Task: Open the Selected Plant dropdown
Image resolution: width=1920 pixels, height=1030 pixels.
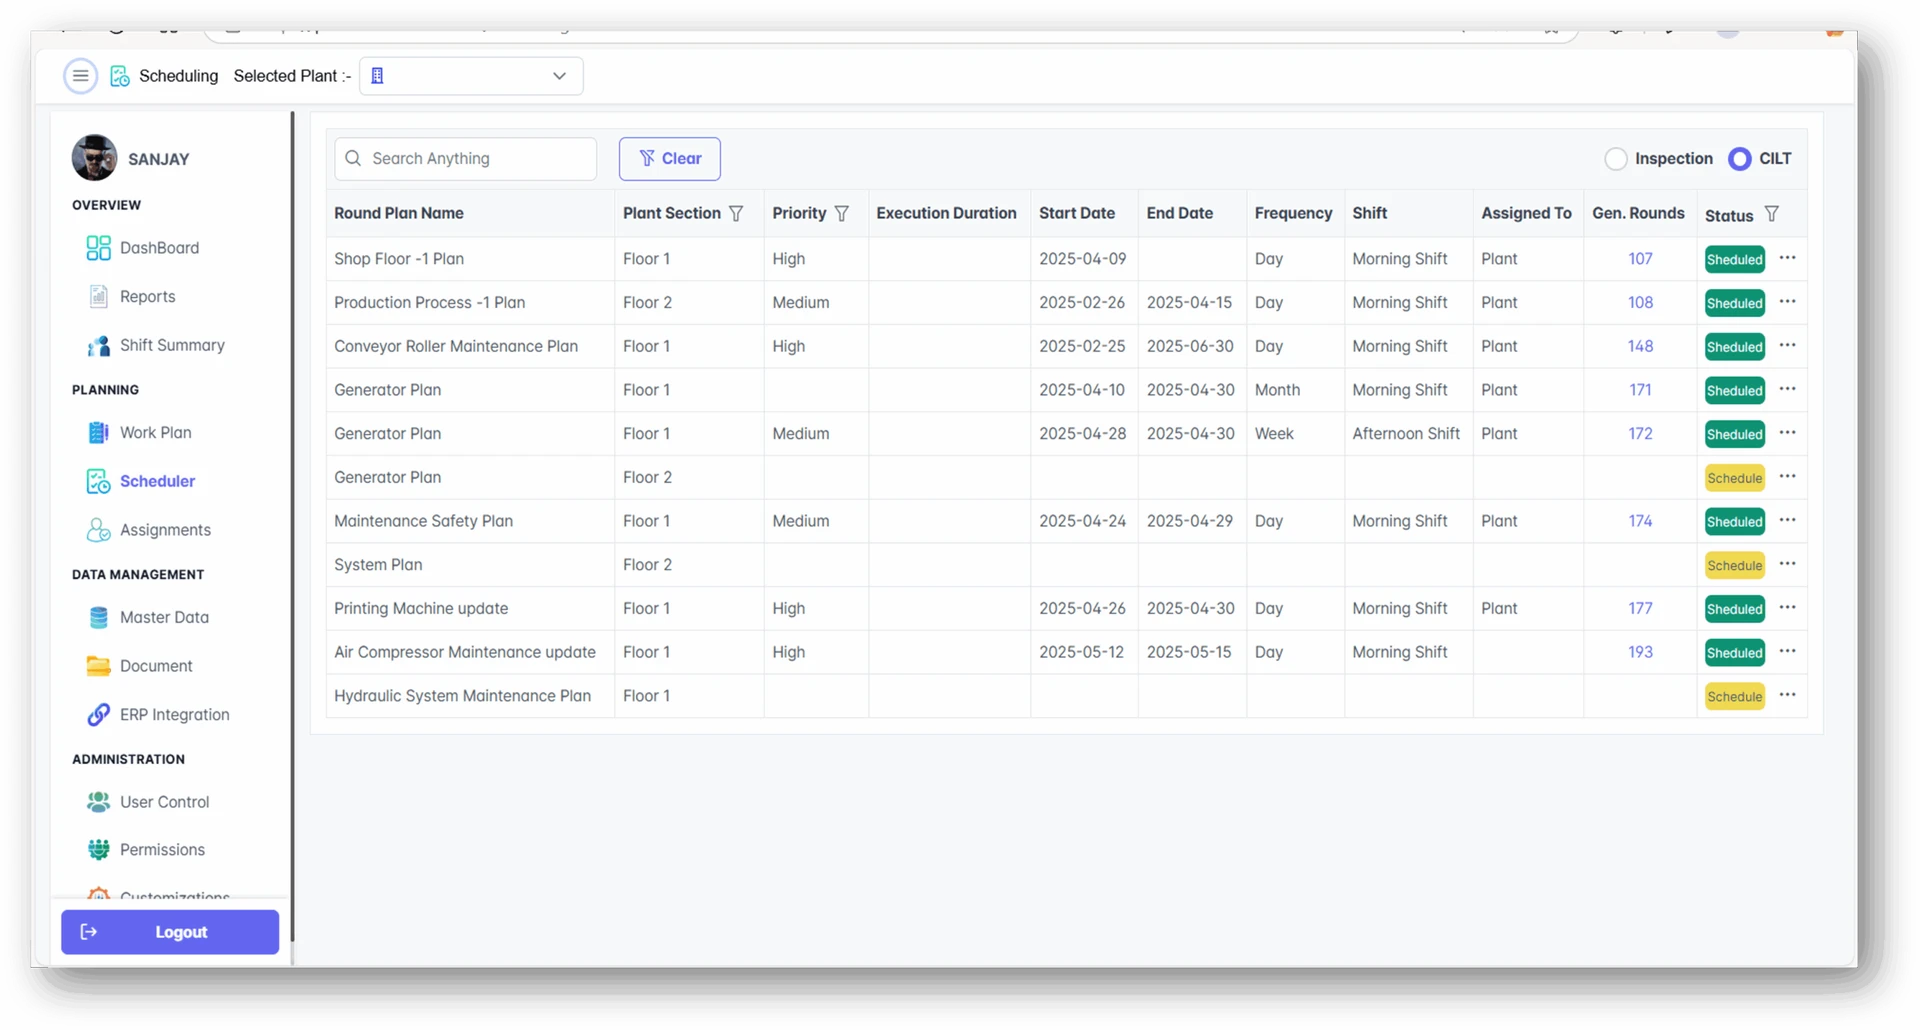Action: click(x=471, y=76)
